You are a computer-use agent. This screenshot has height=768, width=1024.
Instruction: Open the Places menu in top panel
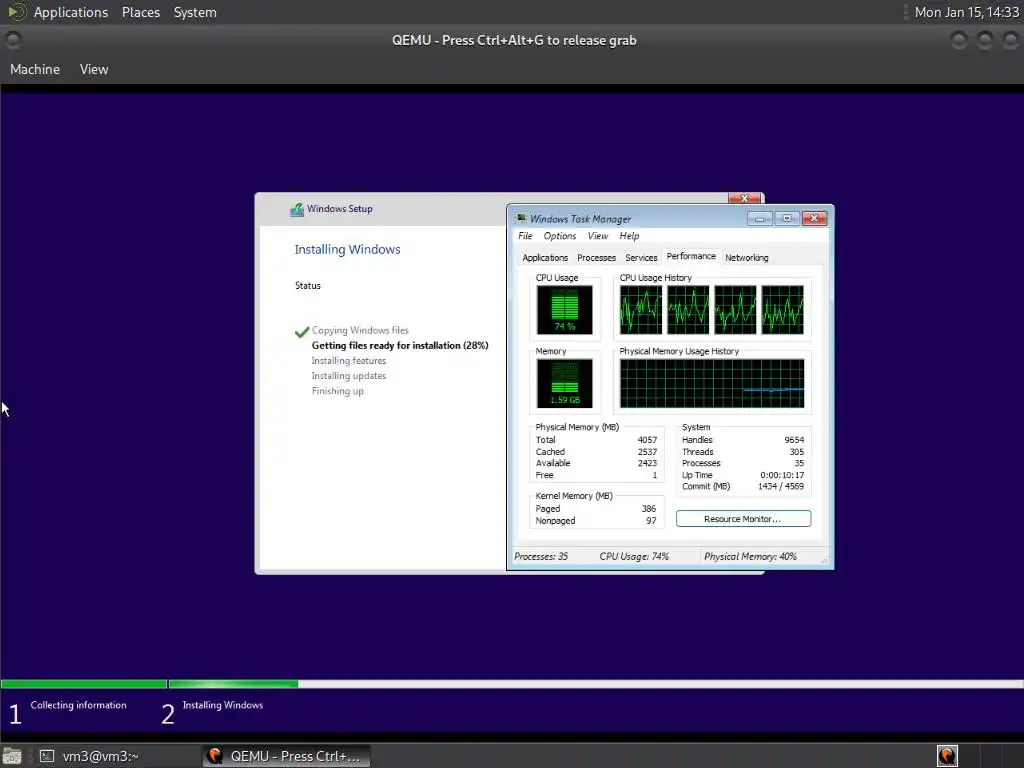point(140,12)
